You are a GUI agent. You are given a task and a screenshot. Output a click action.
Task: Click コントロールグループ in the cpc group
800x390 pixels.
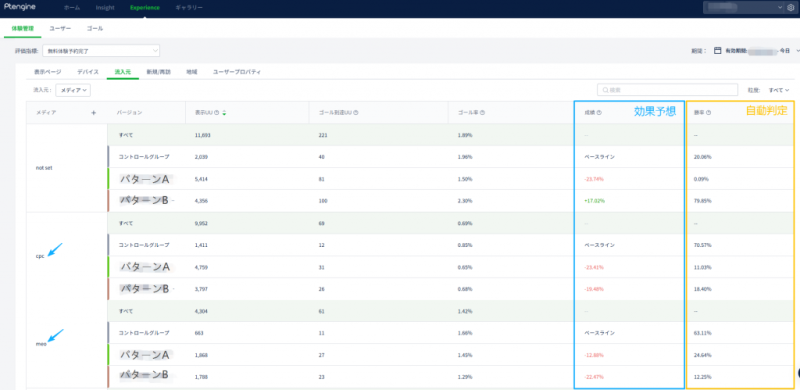[x=144, y=245]
